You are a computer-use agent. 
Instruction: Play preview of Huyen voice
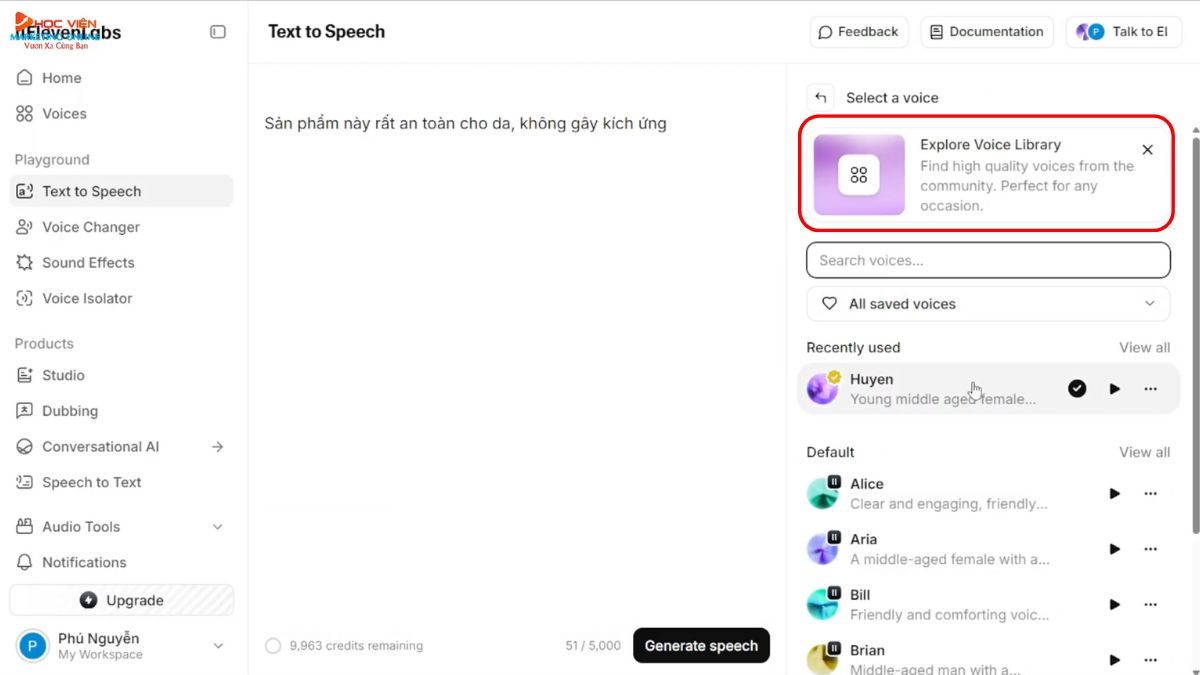click(x=1114, y=389)
